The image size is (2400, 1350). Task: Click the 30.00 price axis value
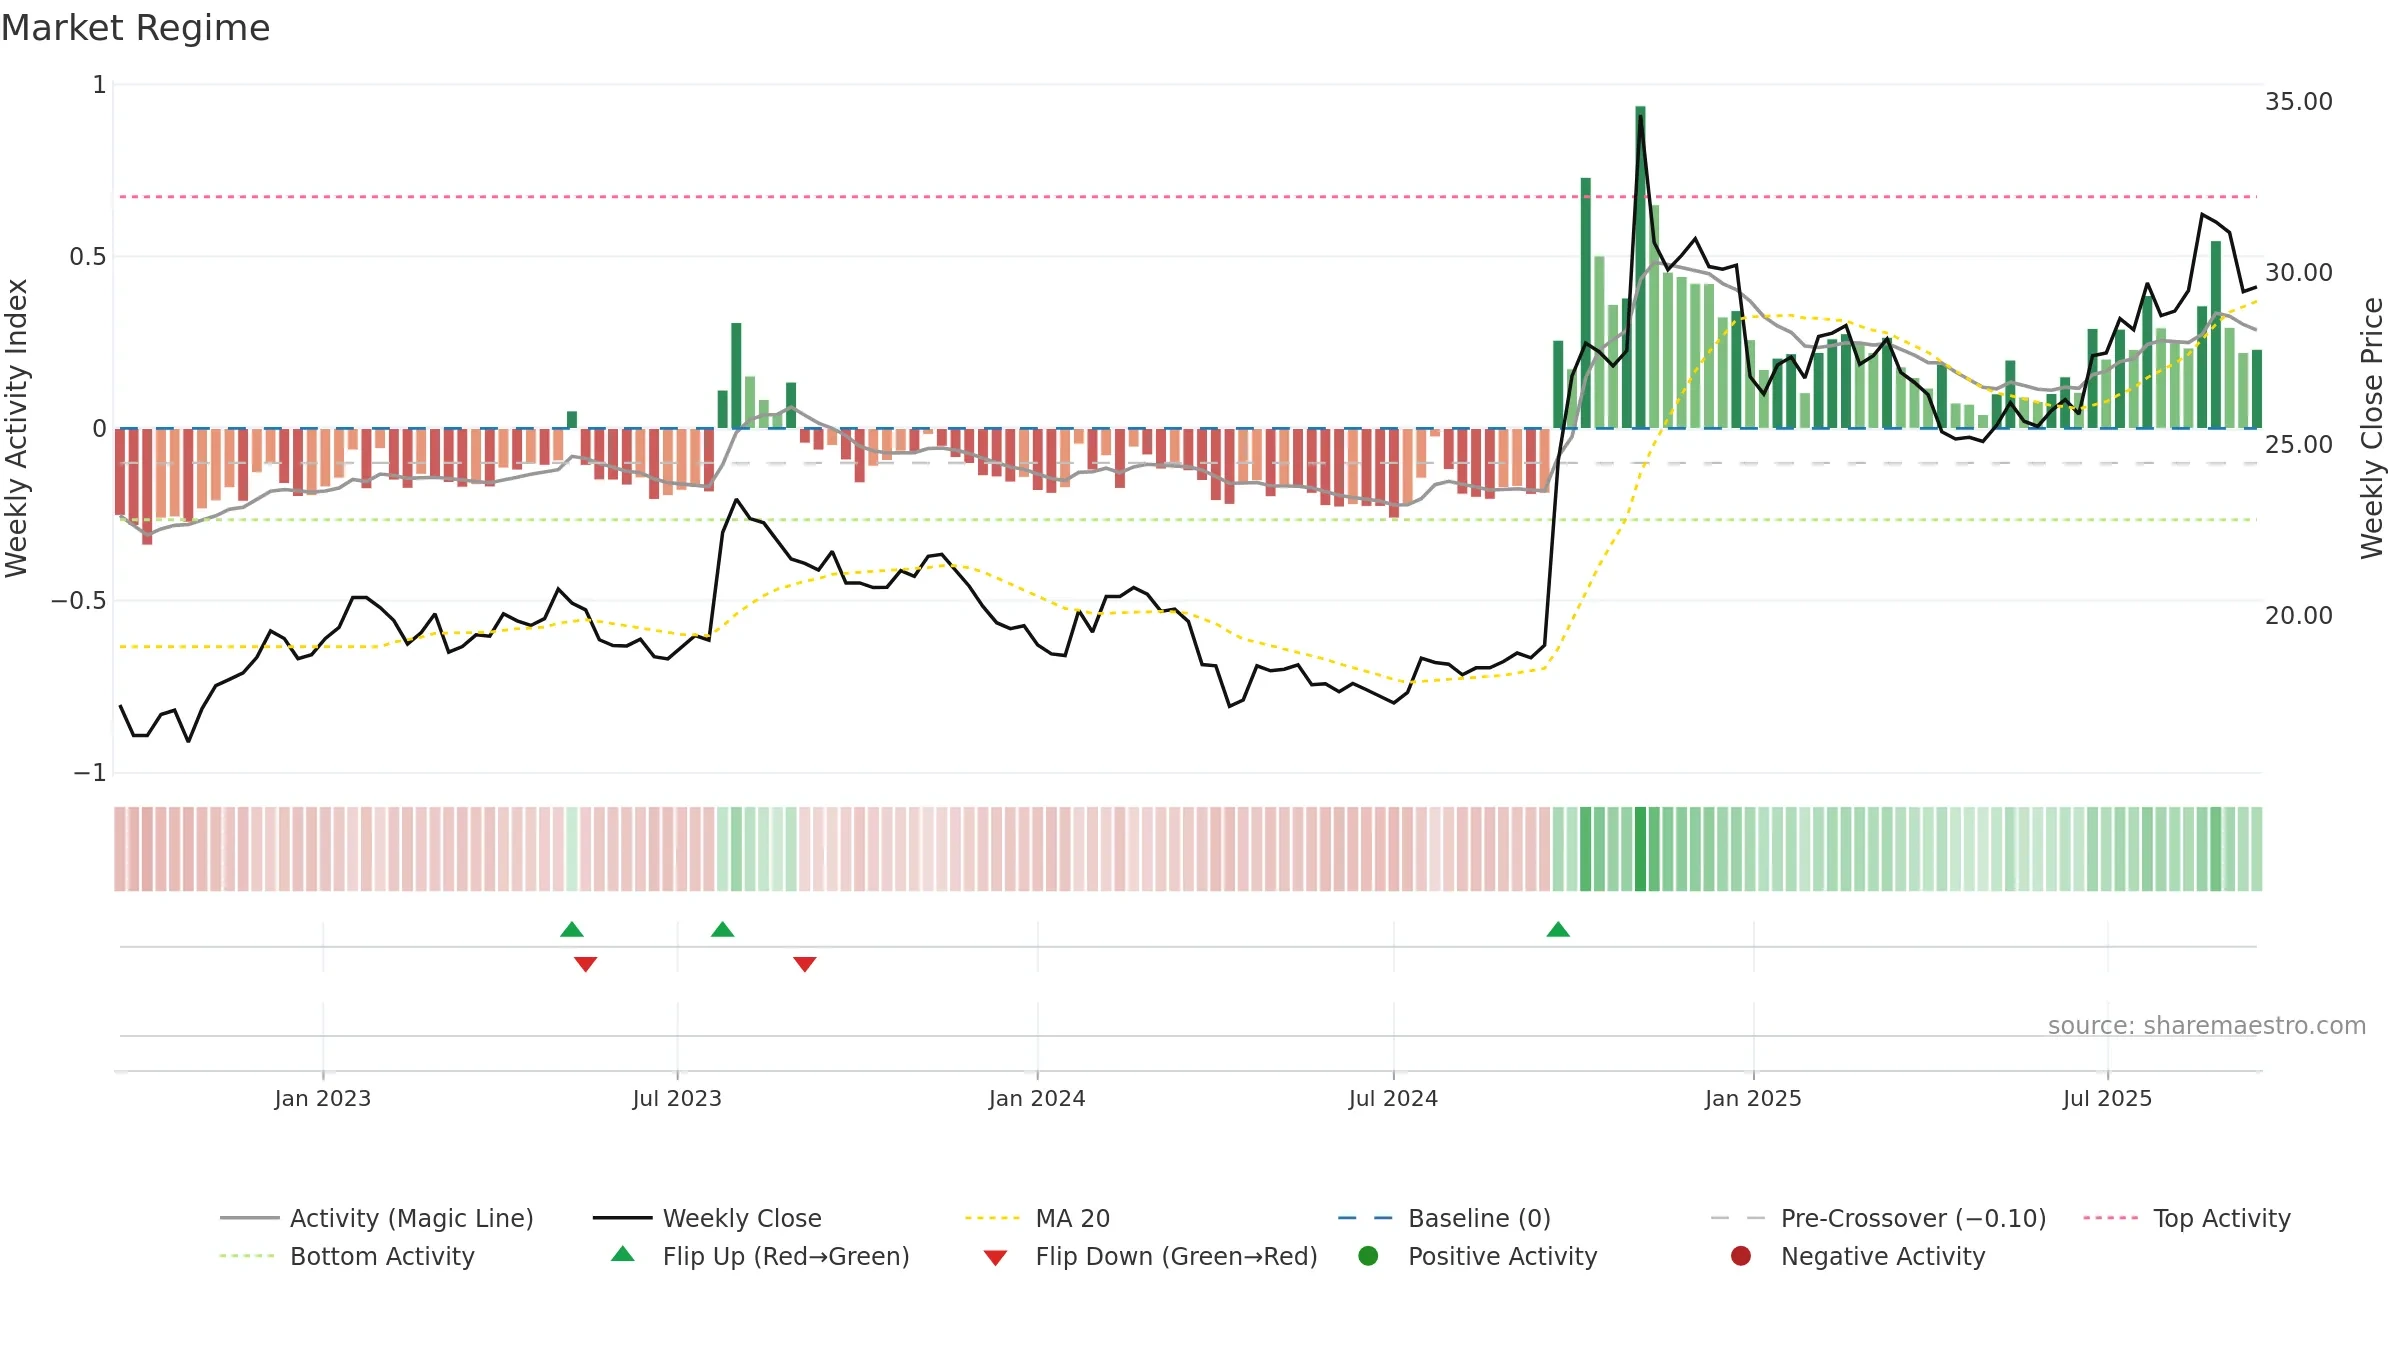pos(2298,272)
